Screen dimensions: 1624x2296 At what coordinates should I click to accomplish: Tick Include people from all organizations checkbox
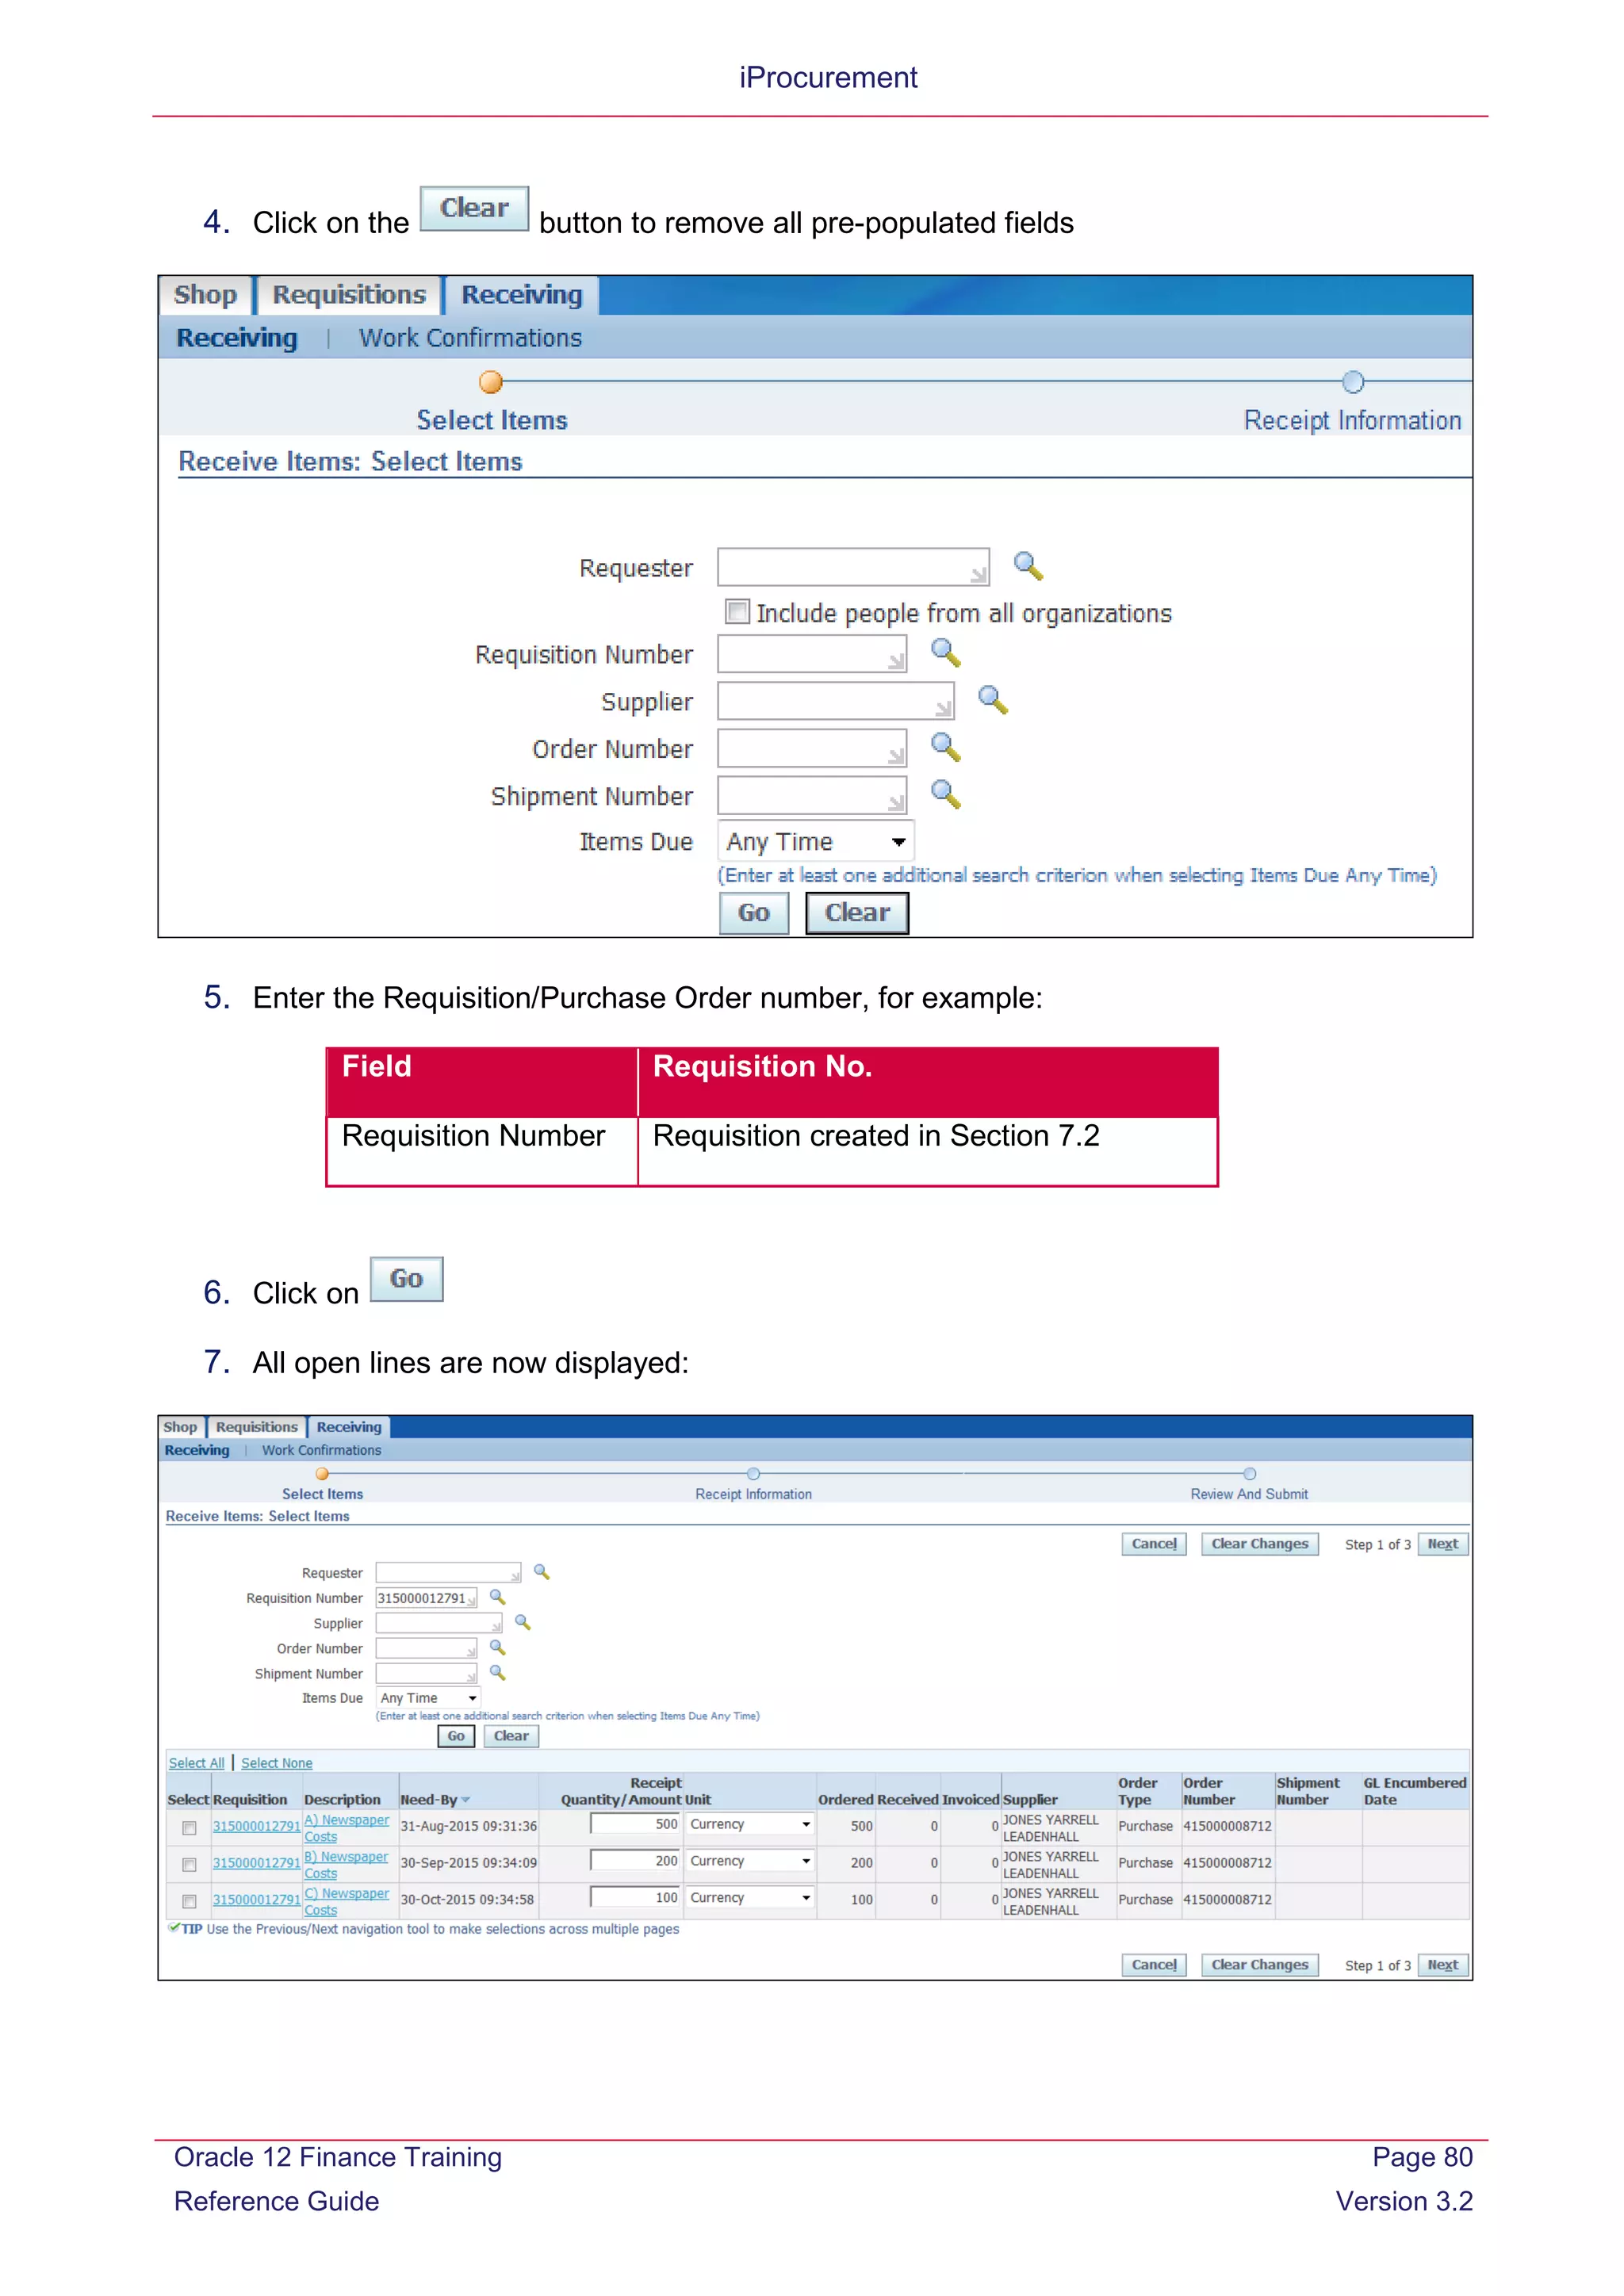[x=737, y=611]
